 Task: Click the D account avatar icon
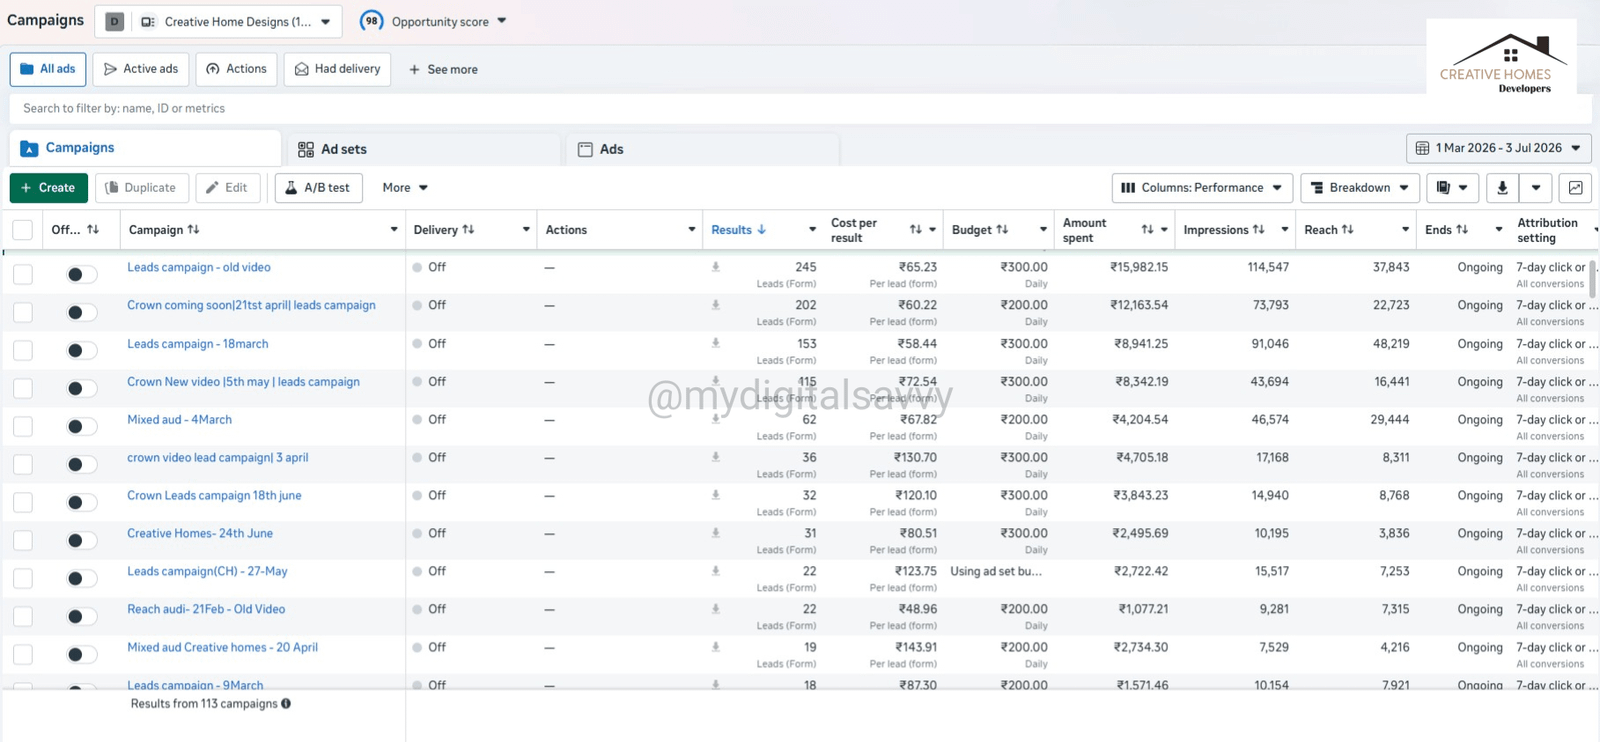point(114,22)
